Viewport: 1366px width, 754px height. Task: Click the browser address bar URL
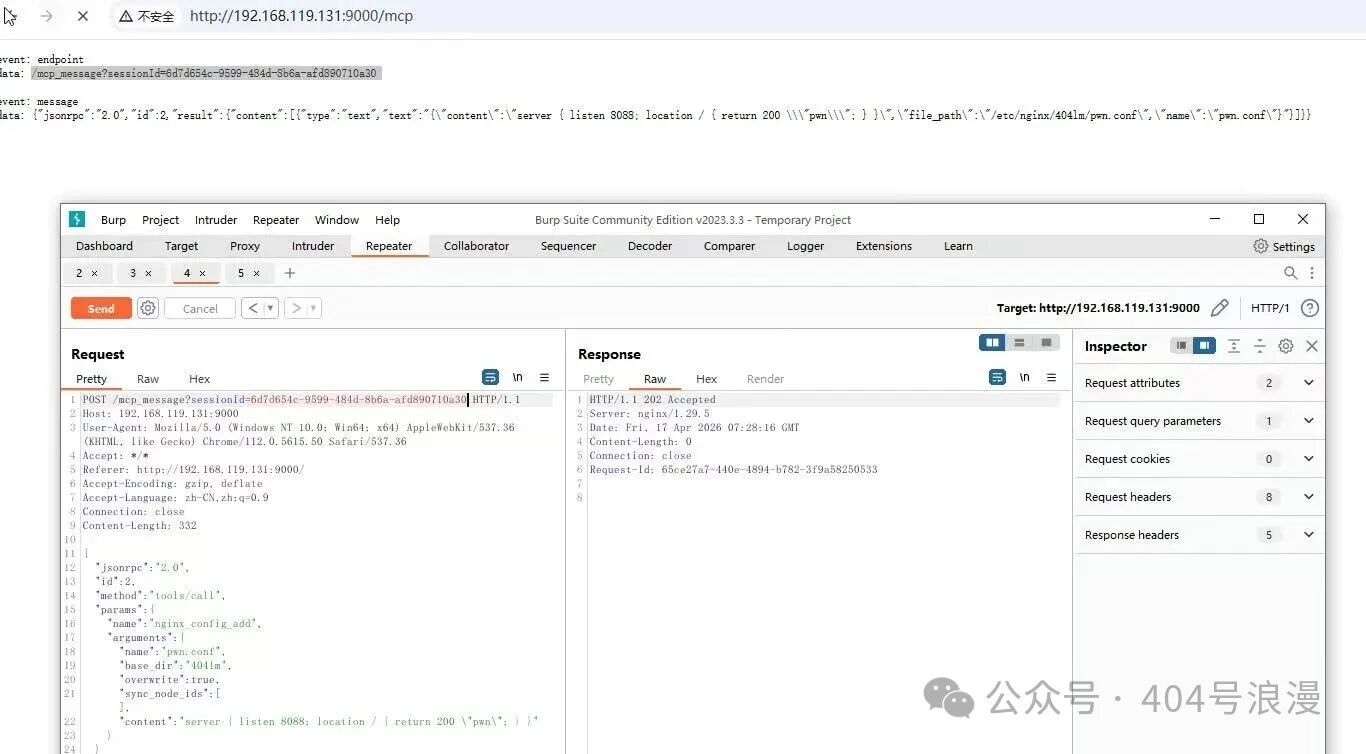(301, 16)
